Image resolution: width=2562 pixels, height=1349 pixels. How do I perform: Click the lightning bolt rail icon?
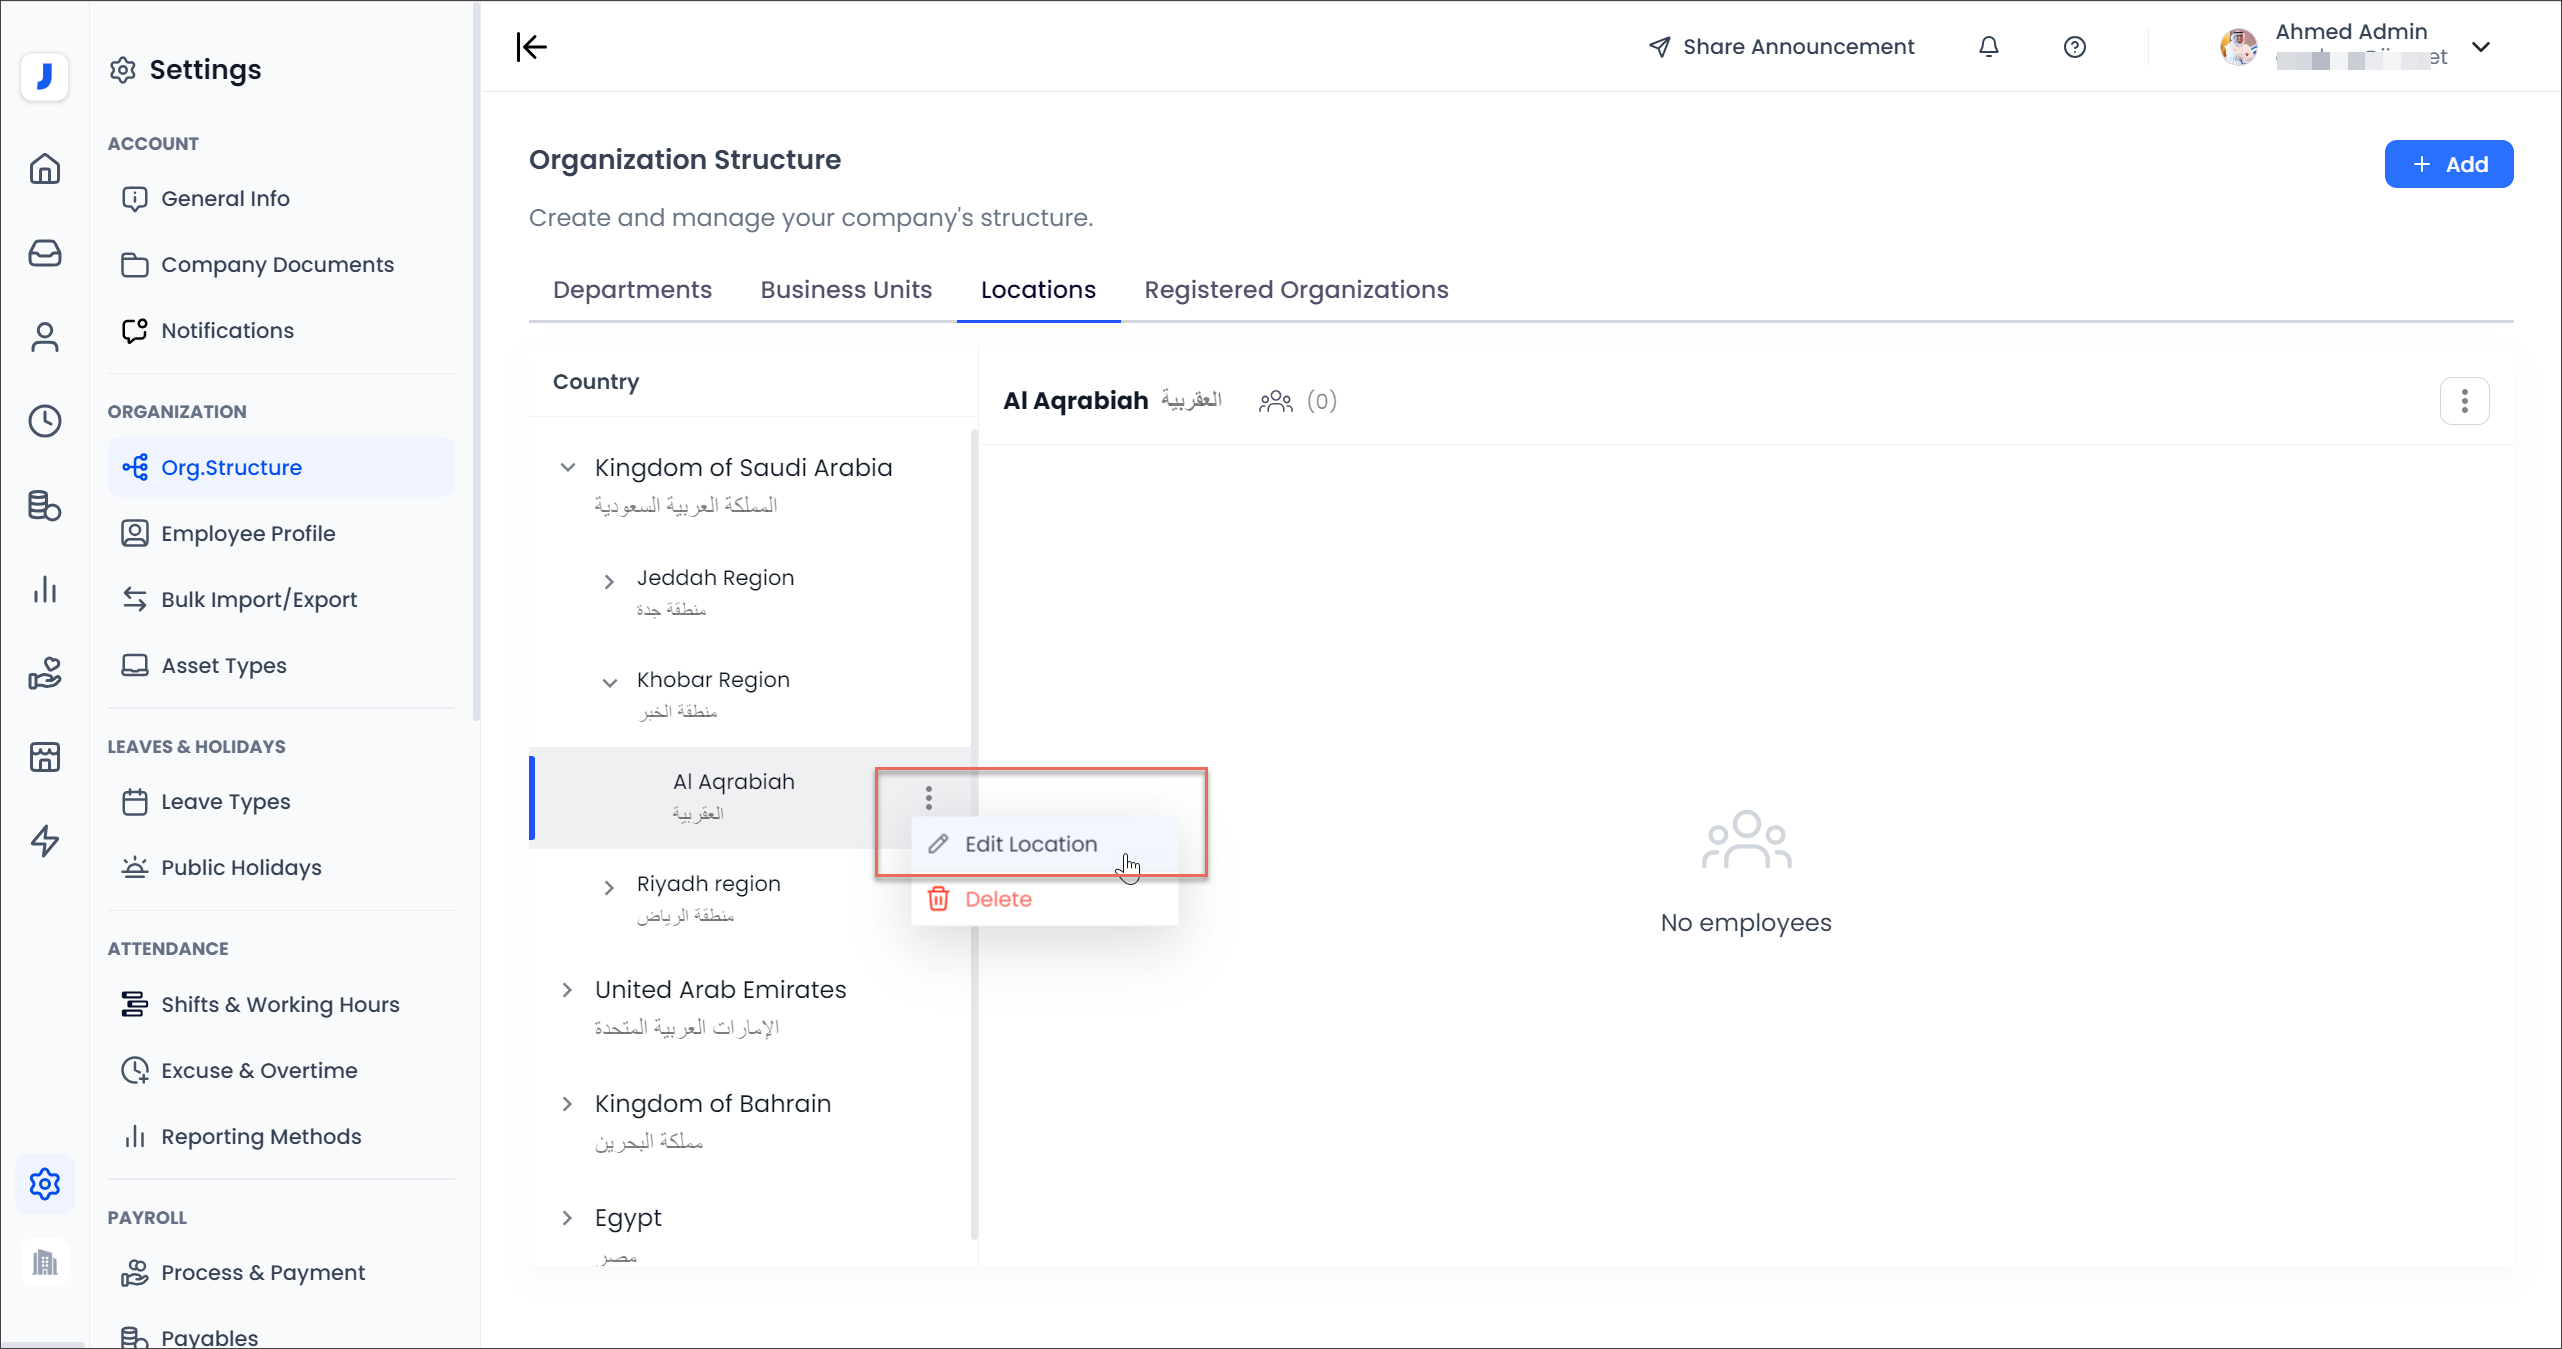45,841
